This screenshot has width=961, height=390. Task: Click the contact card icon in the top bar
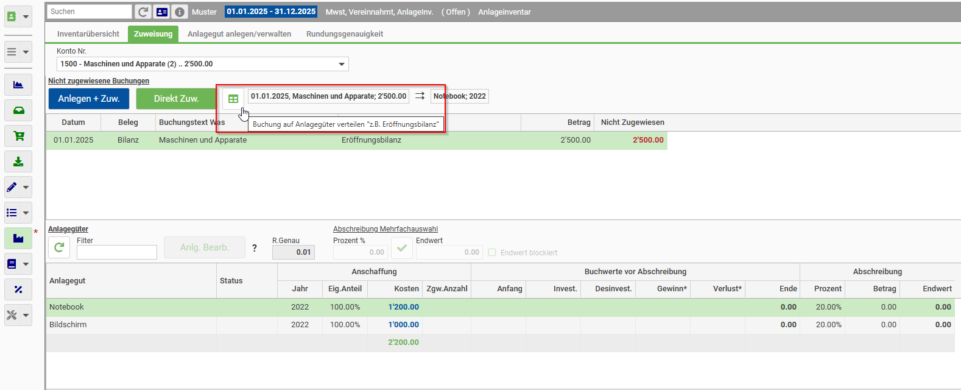[161, 12]
